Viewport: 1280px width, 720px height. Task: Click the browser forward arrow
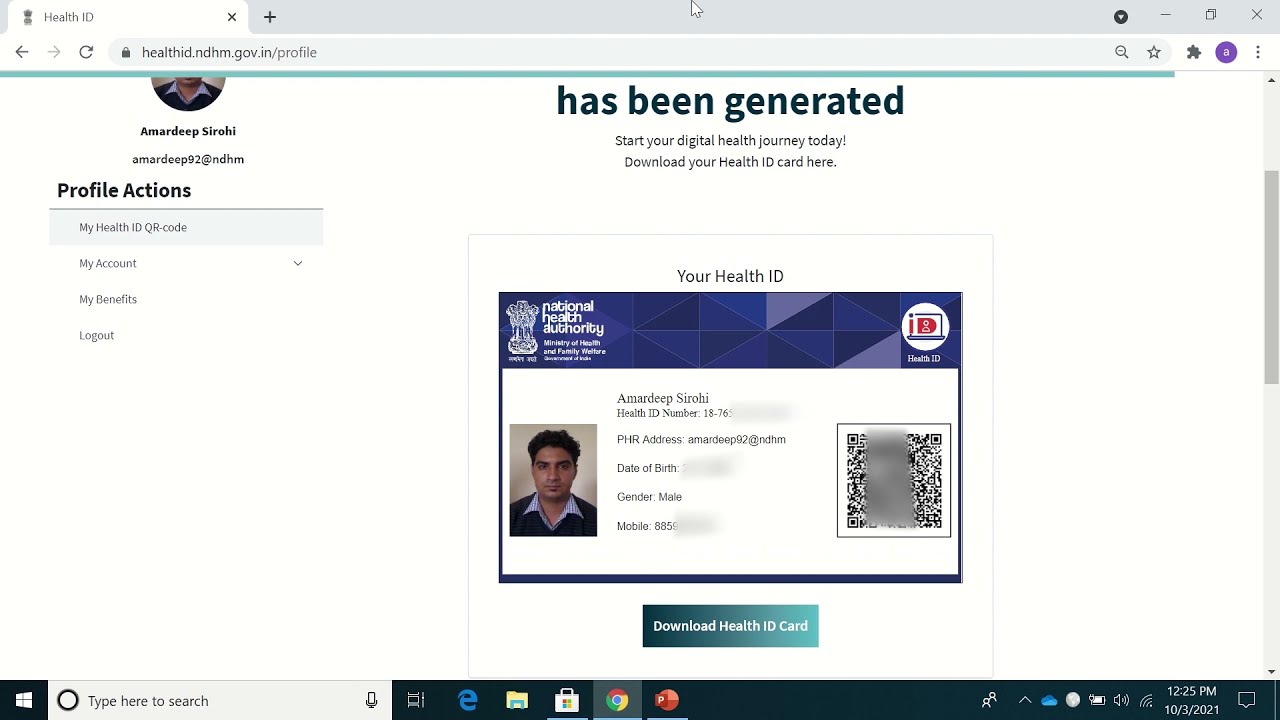coord(54,52)
